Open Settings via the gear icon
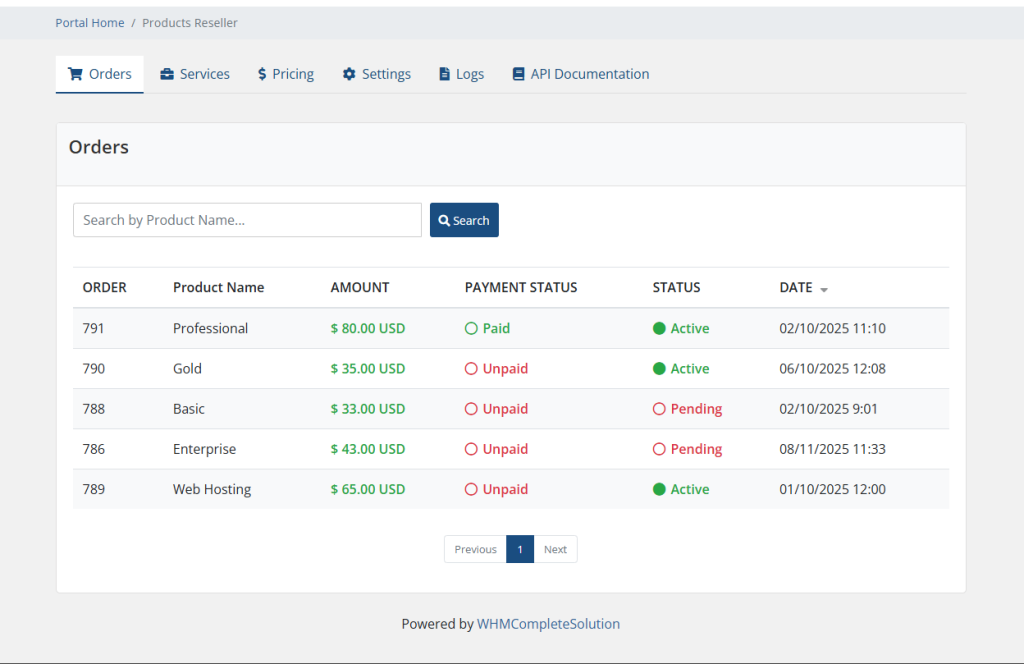This screenshot has height=664, width=1024. [x=348, y=73]
